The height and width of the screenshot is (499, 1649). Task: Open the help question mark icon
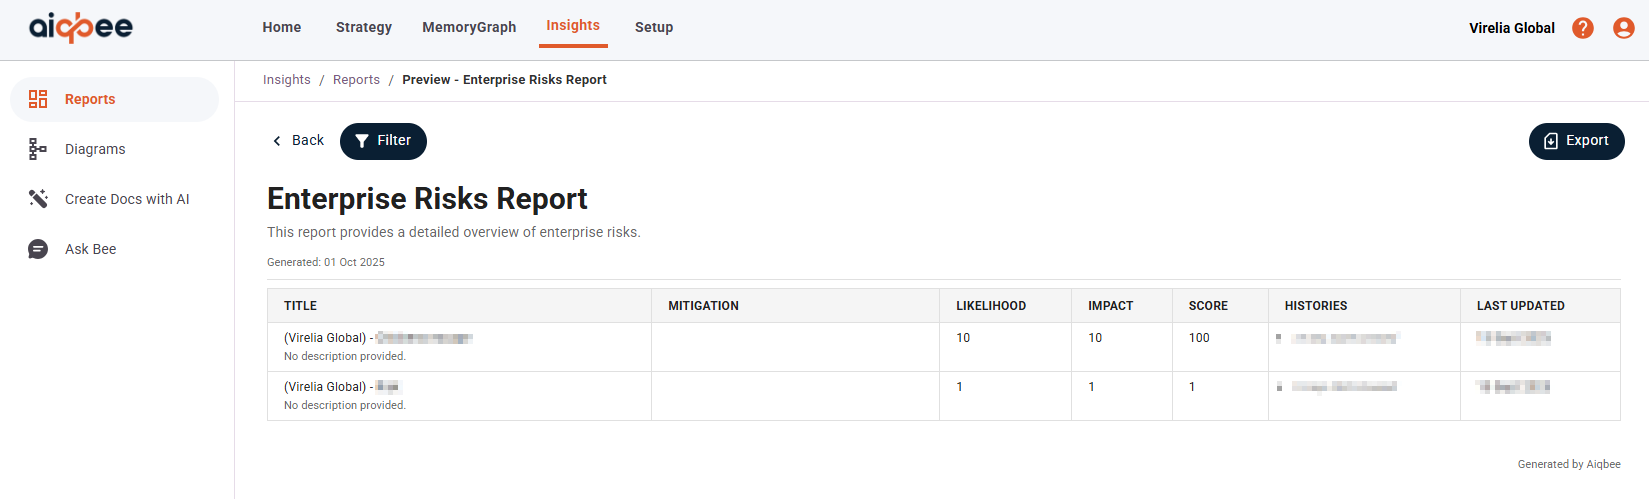(x=1583, y=28)
